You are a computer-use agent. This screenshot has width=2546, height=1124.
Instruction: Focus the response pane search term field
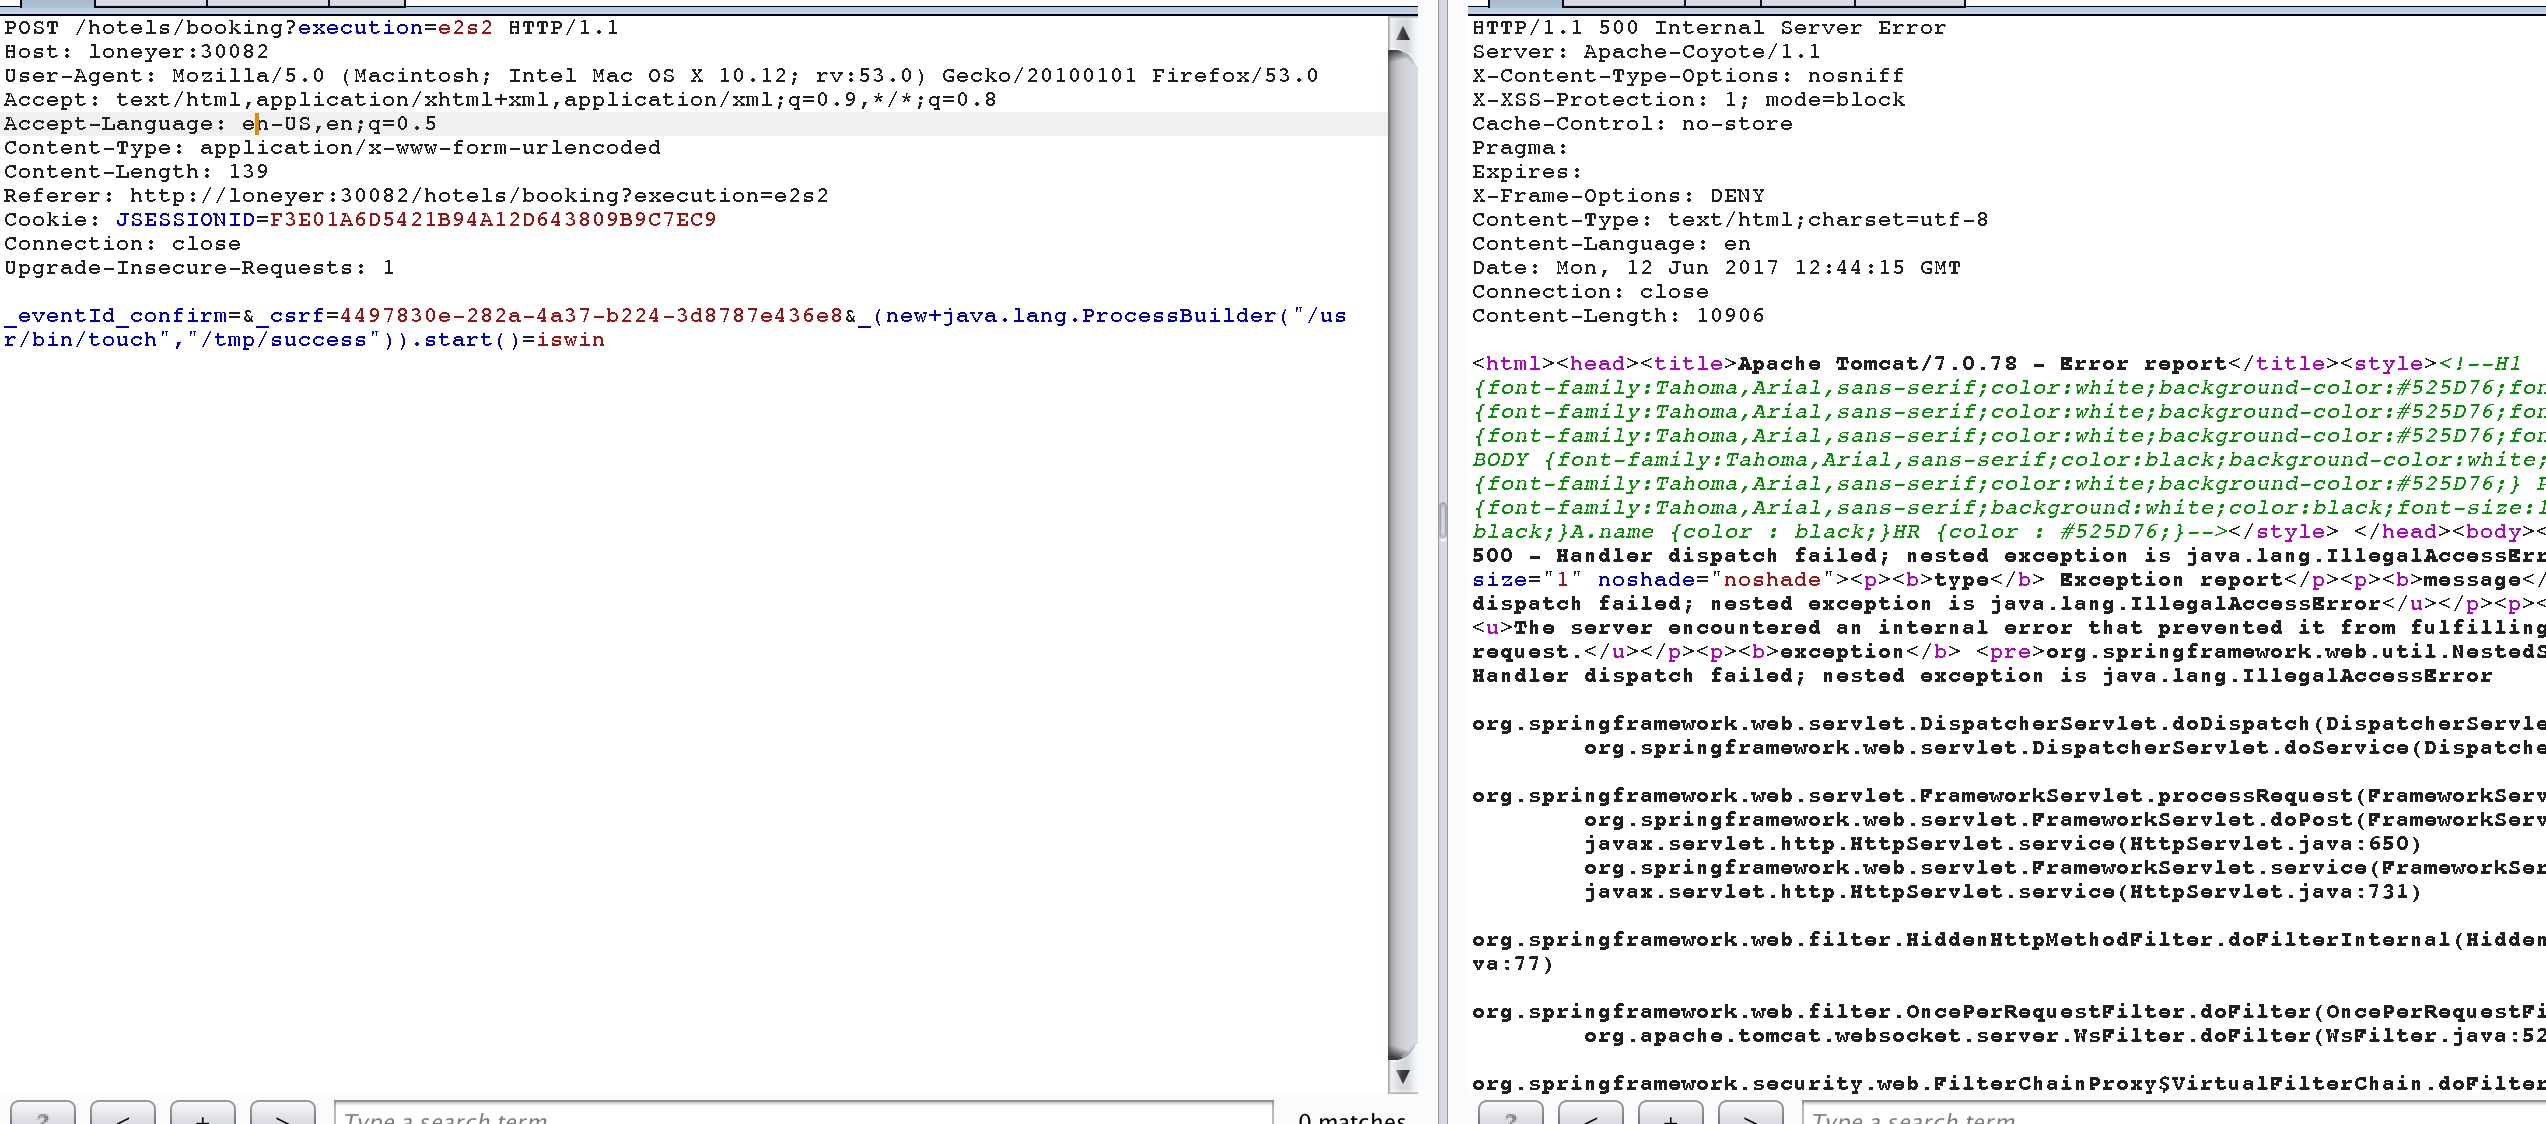coord(2170,1116)
